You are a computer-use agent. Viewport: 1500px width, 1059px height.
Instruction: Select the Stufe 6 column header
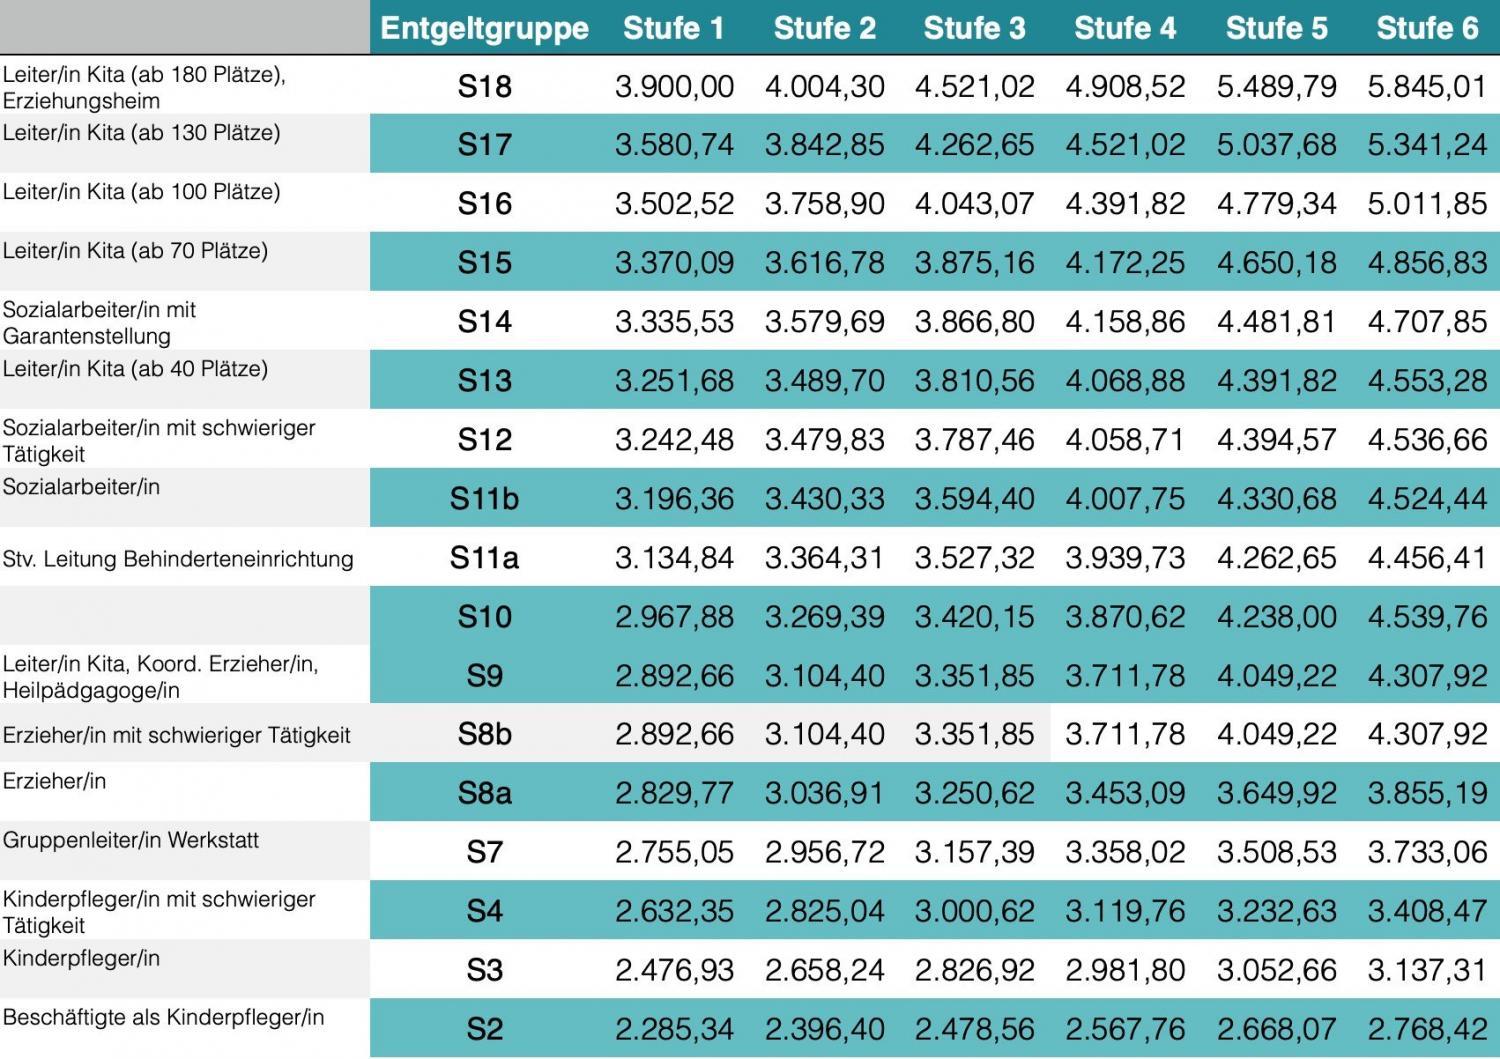tap(1427, 28)
